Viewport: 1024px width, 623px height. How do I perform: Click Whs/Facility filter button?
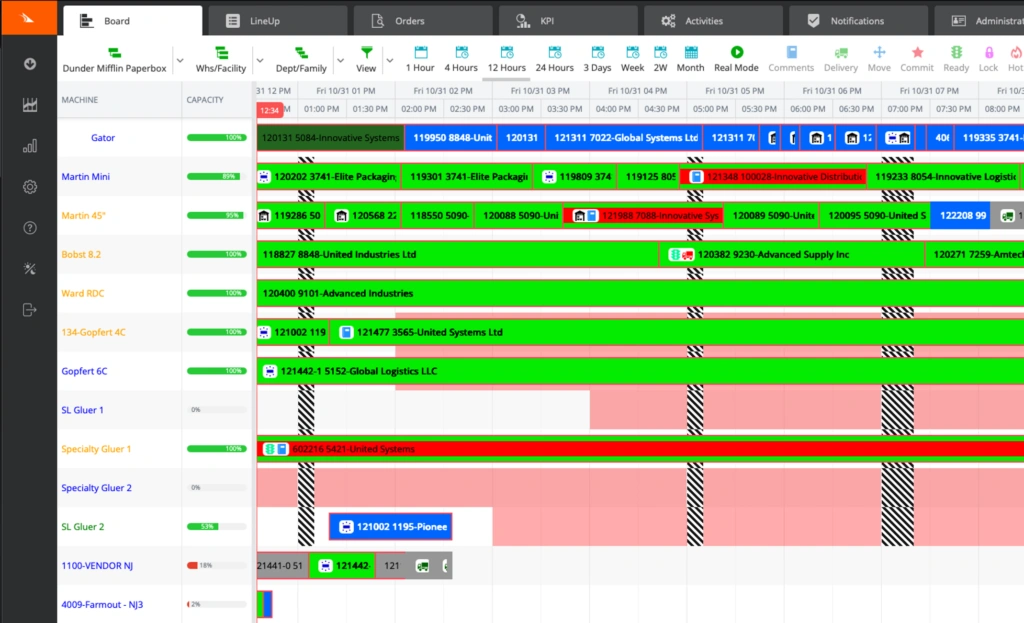pos(221,59)
